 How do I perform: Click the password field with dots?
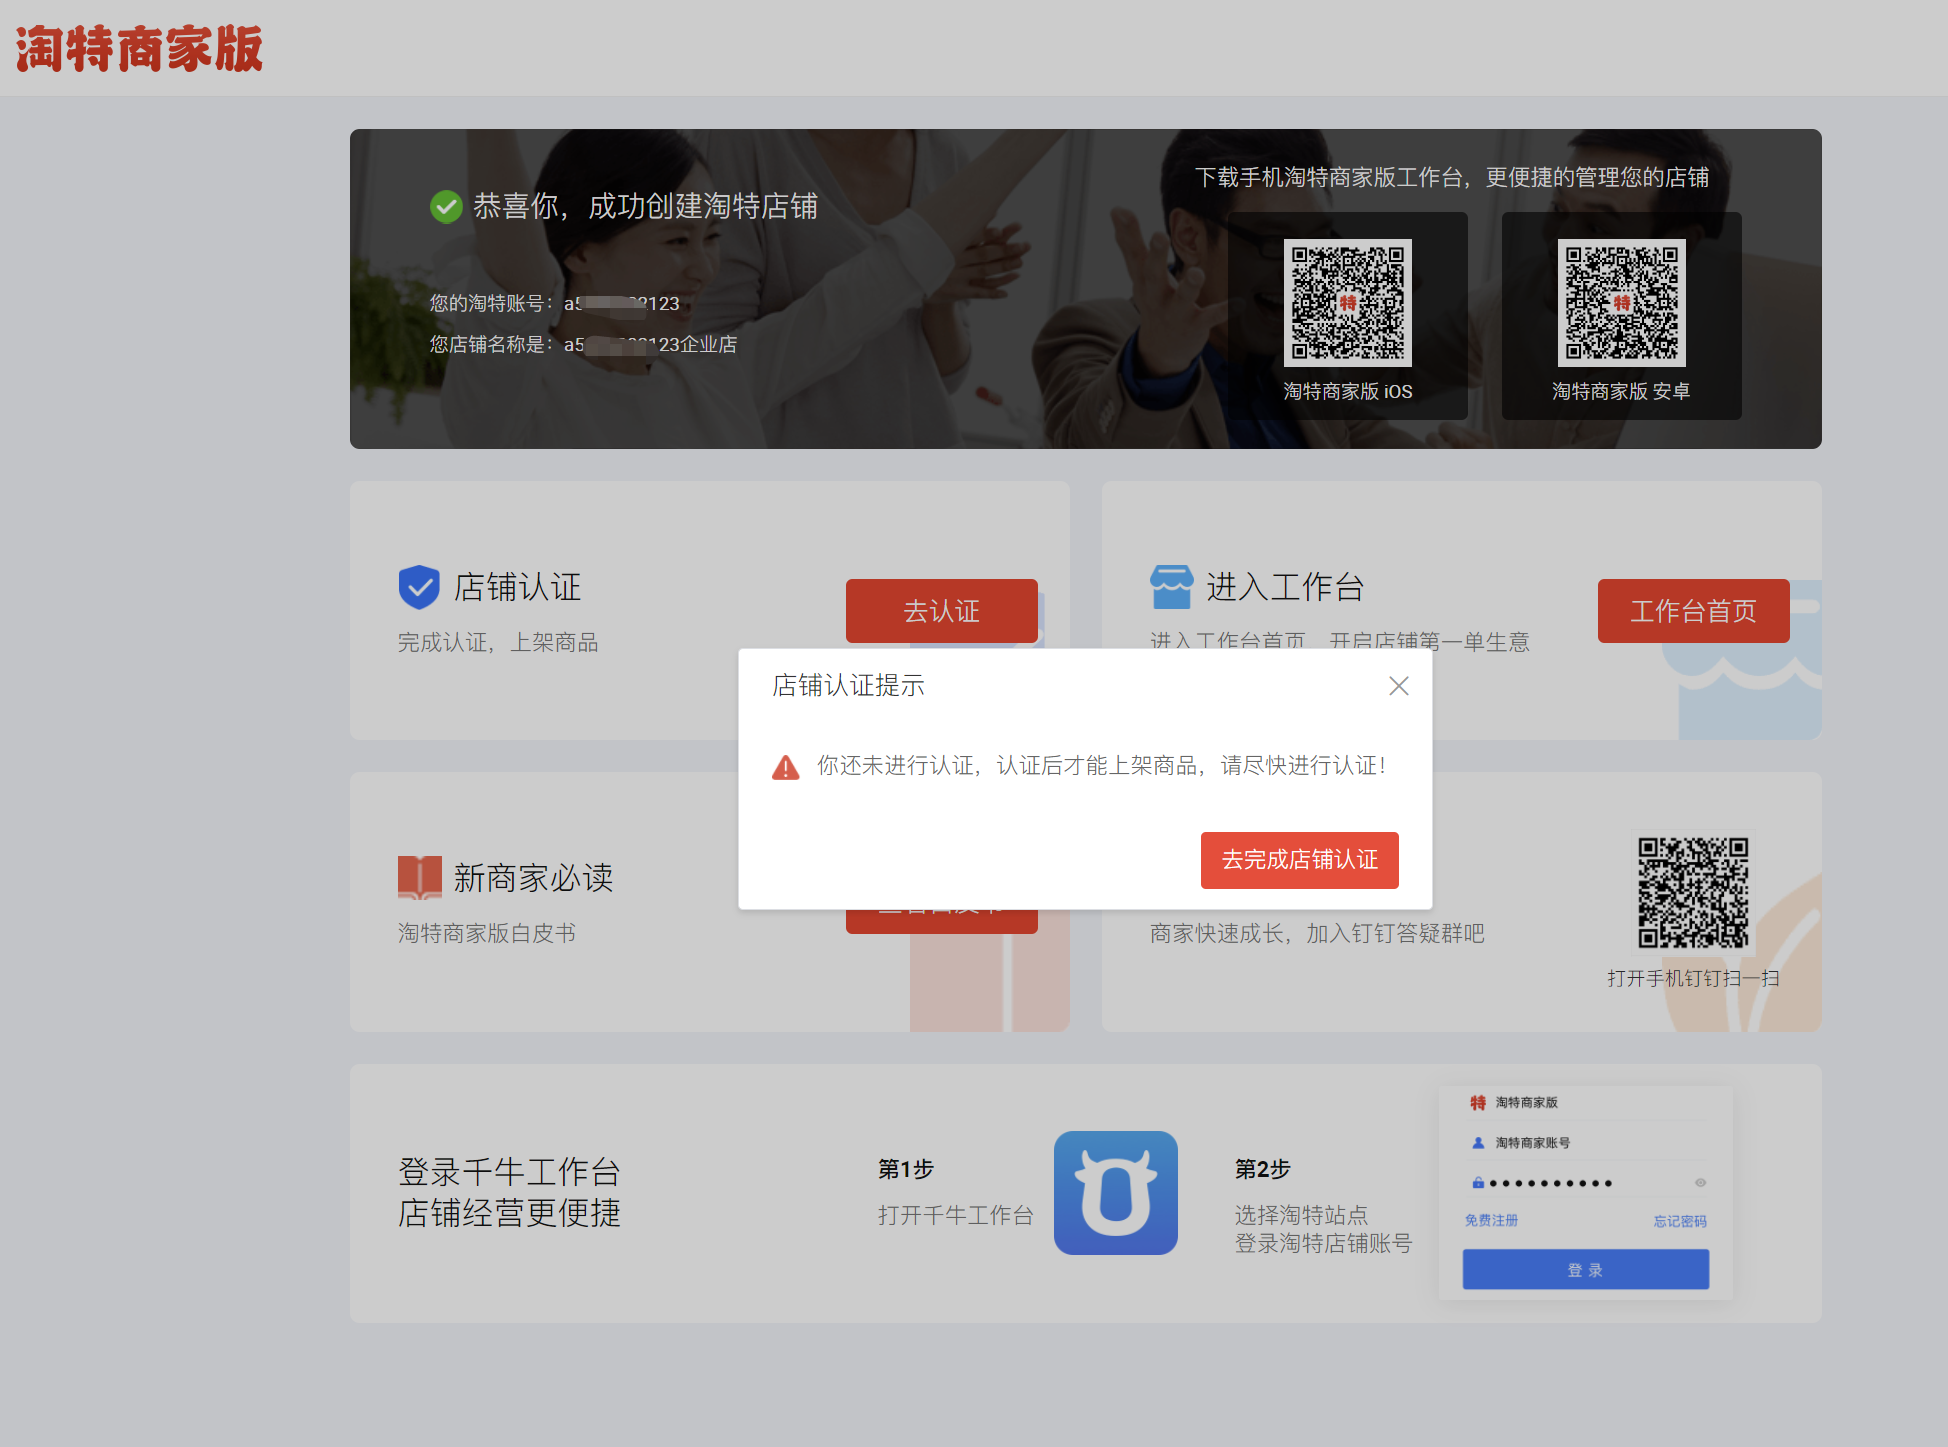point(1585,1183)
